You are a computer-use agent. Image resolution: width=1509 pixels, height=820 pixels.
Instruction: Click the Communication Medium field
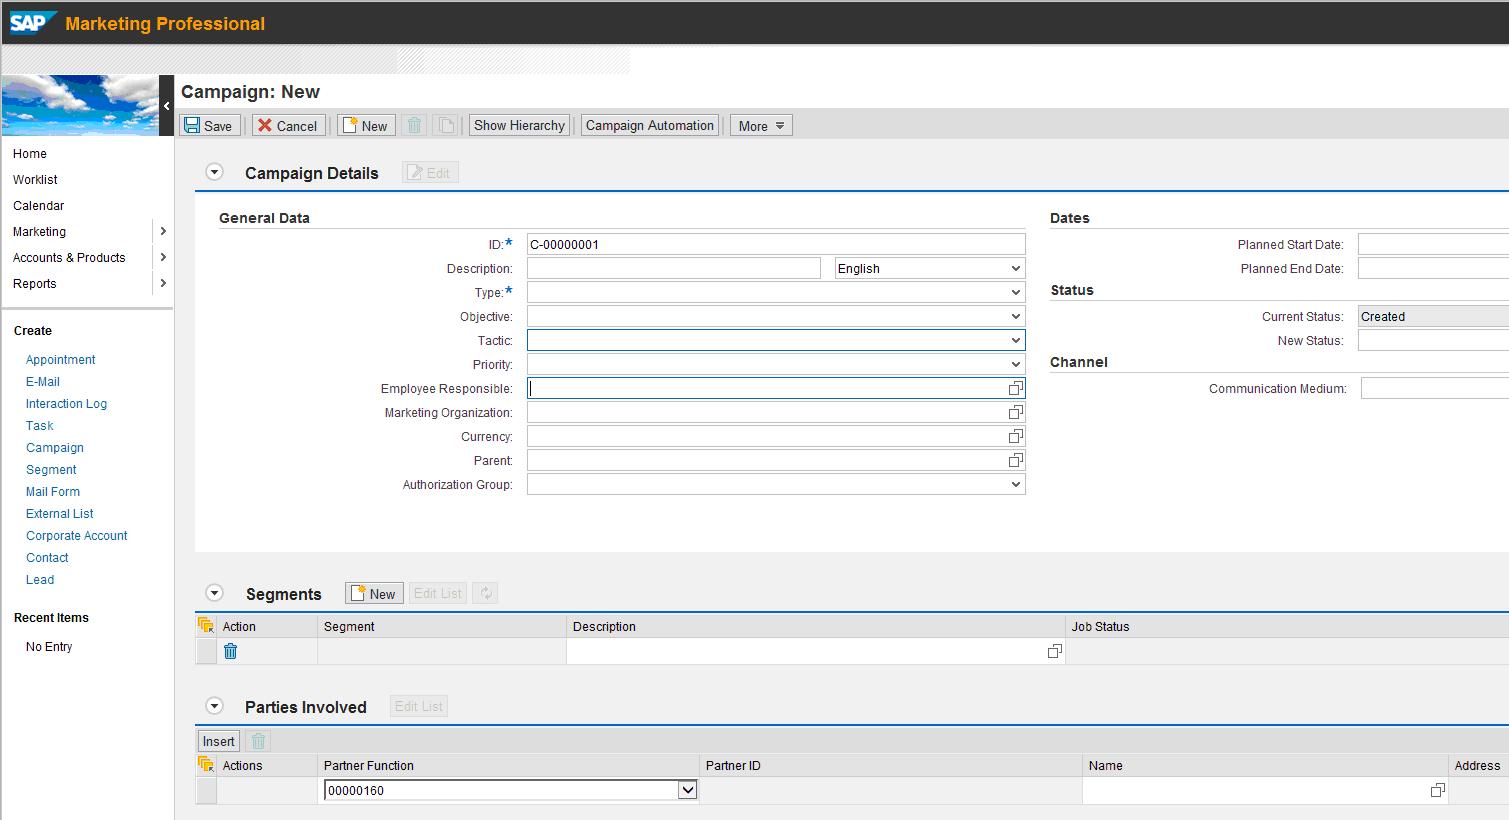(x=1435, y=388)
